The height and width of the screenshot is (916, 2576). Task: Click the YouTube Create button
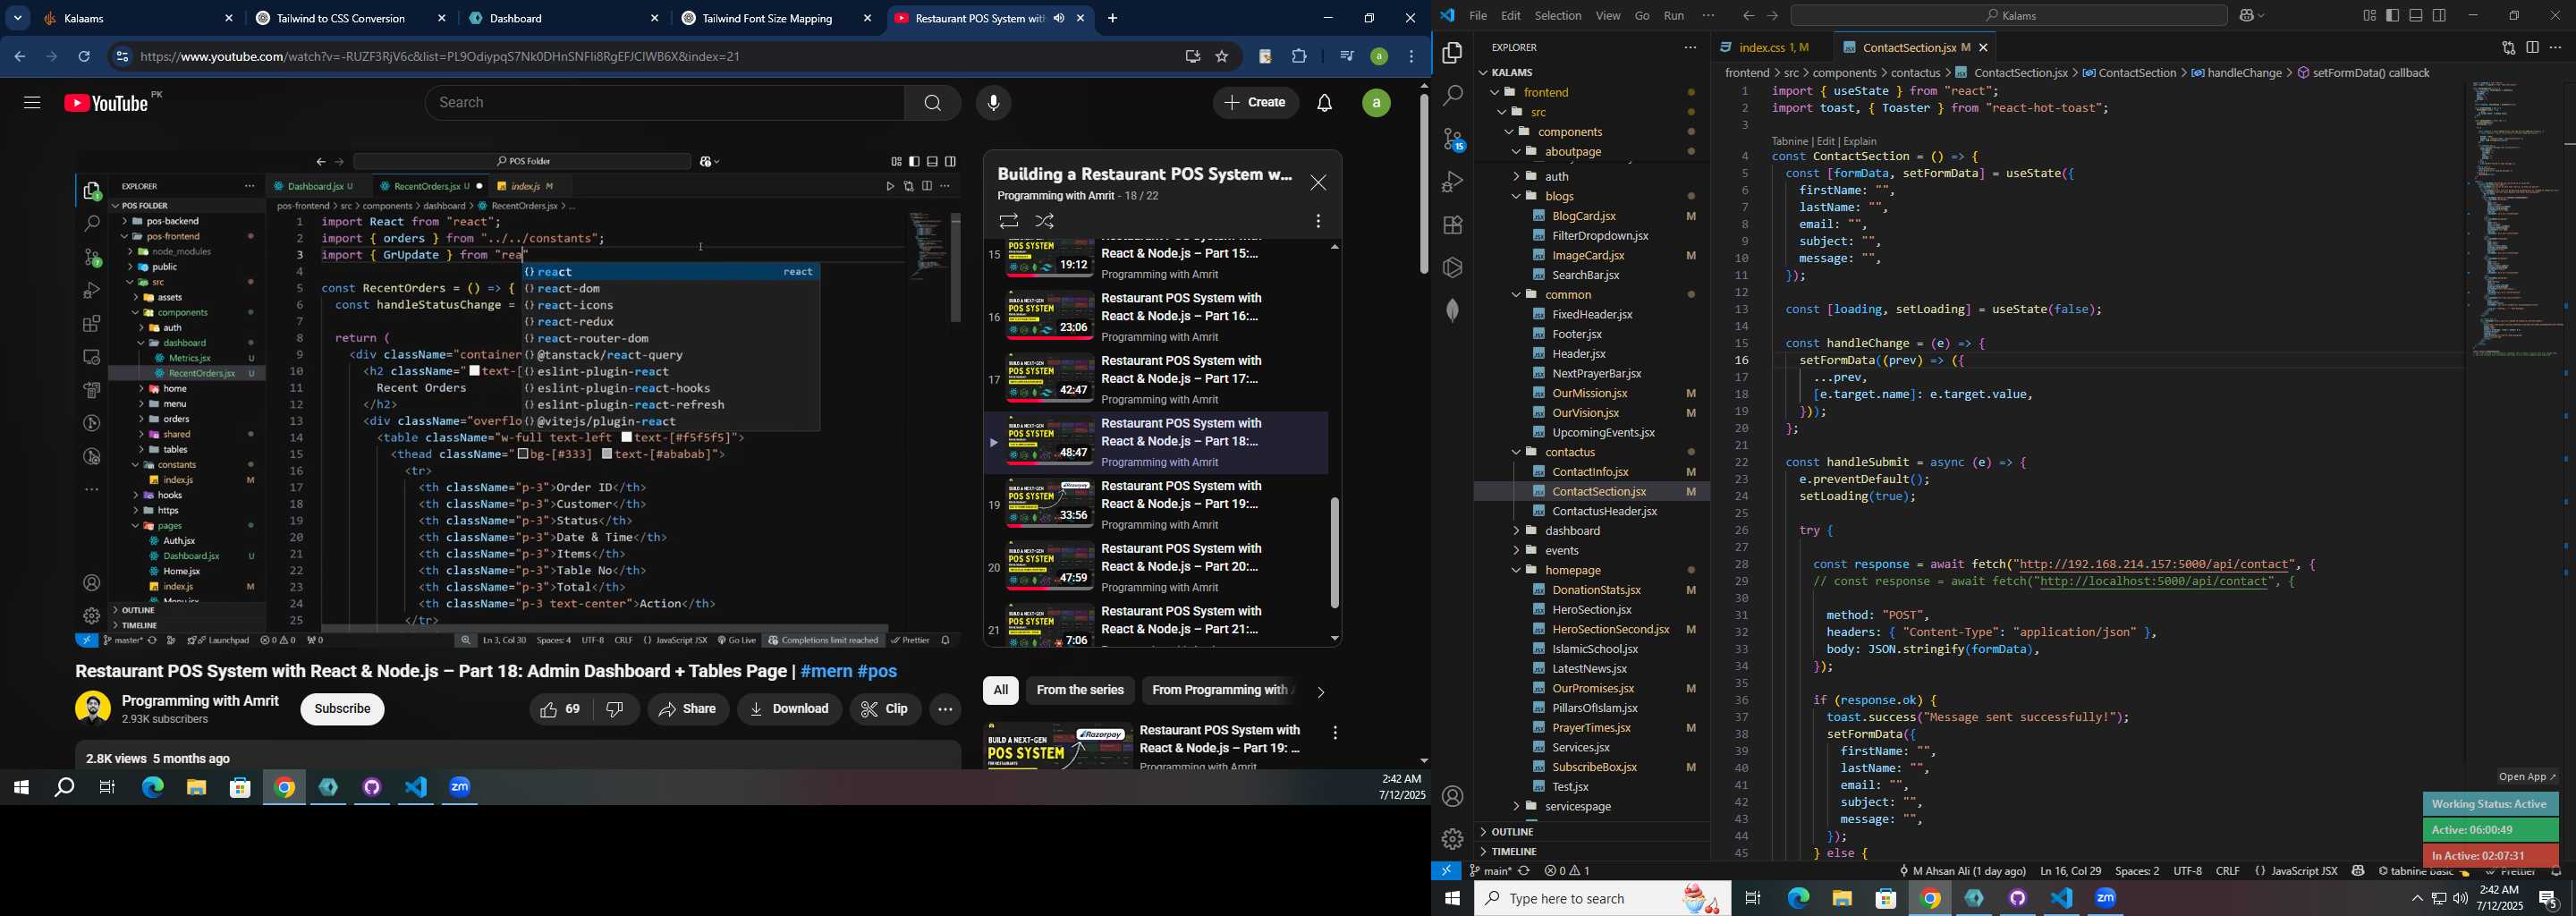1256,103
